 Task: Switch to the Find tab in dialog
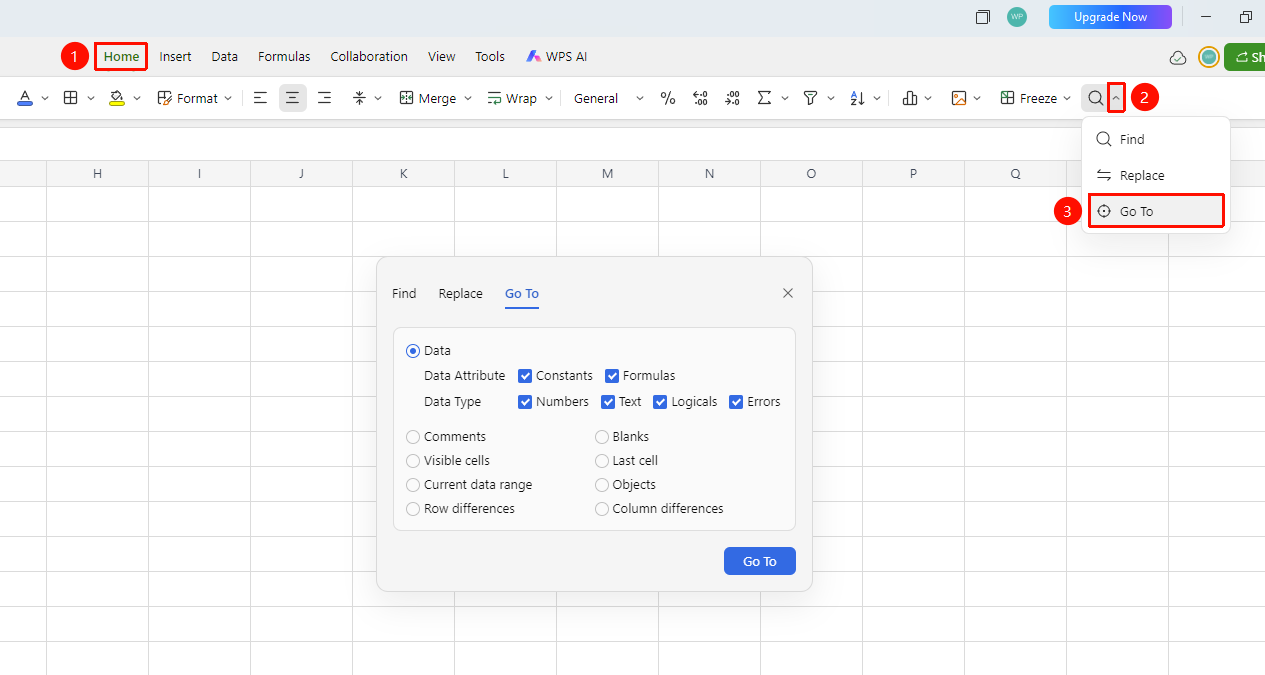(x=404, y=293)
